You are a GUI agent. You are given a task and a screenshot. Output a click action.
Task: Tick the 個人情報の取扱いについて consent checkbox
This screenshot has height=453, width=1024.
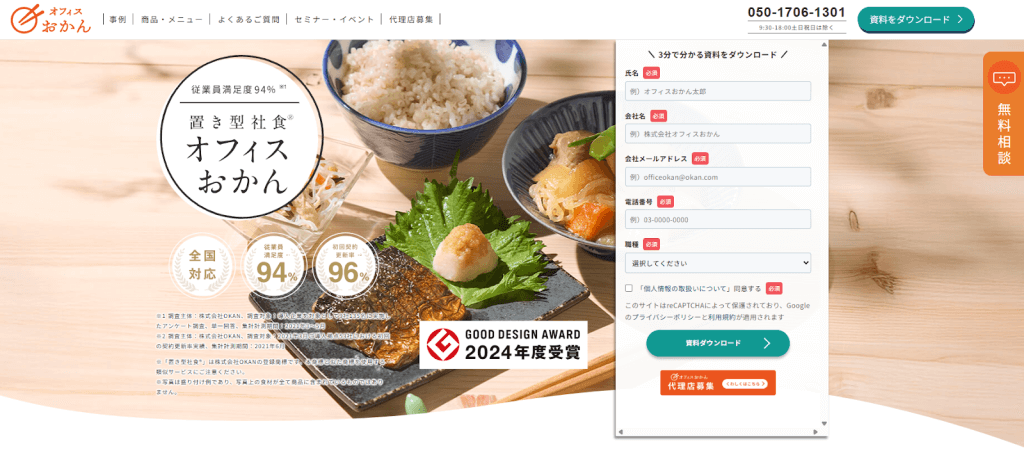point(629,288)
